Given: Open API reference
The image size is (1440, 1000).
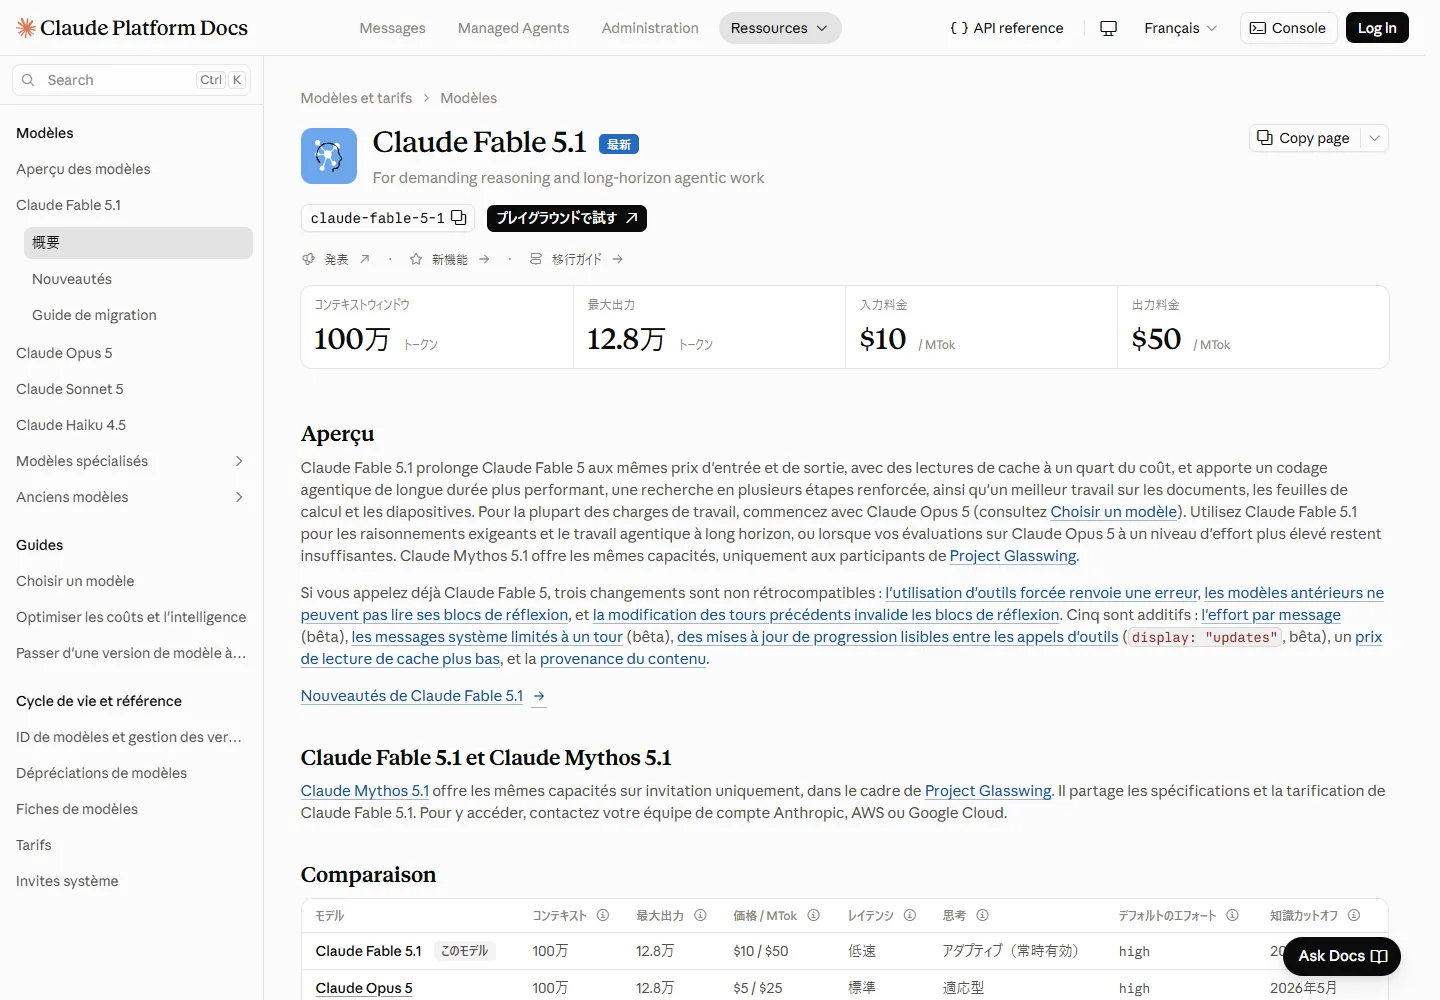Looking at the screenshot, I should click(1007, 28).
